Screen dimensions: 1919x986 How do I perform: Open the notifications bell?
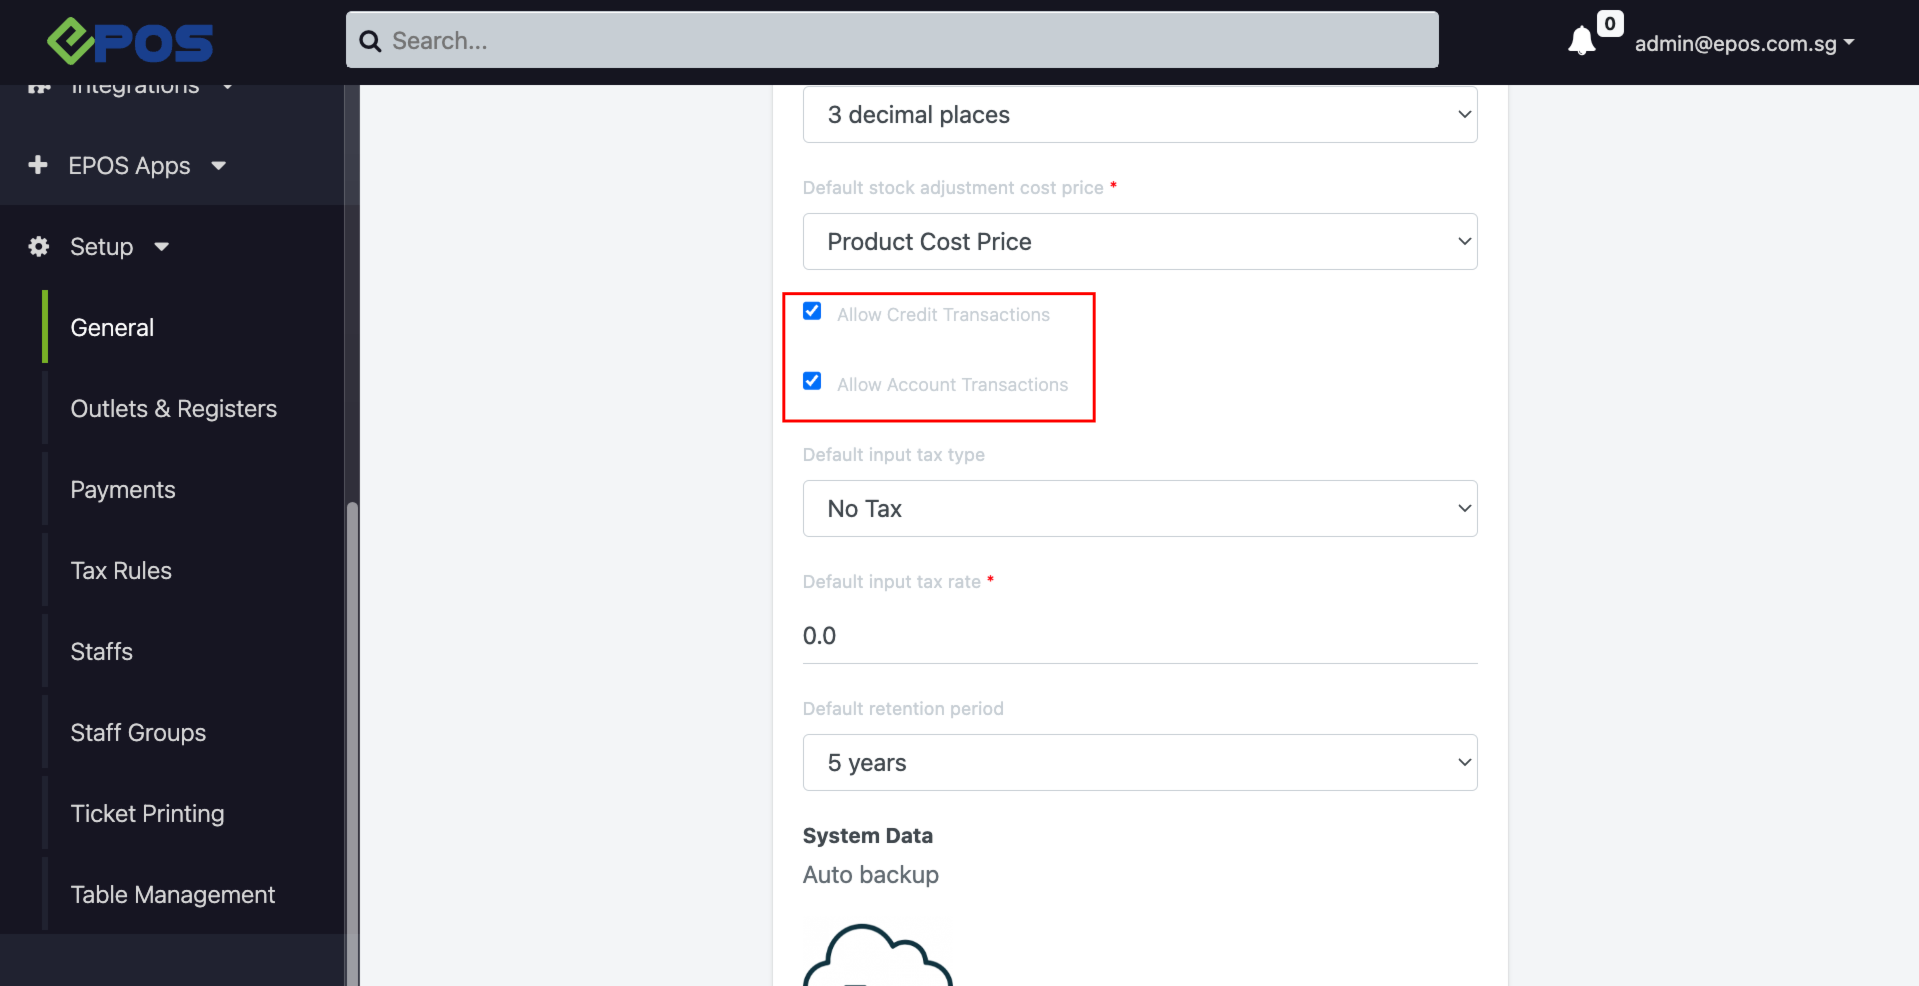point(1581,42)
